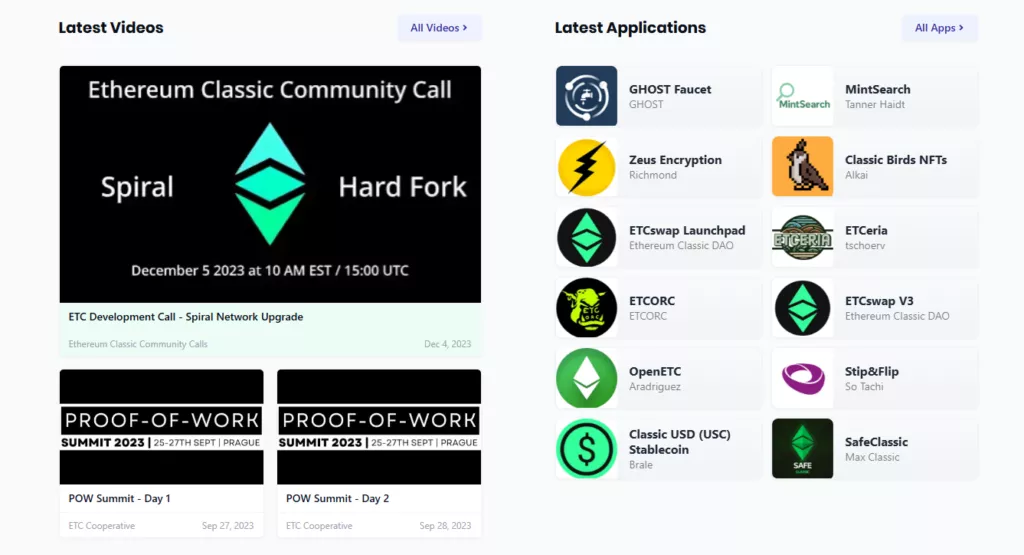This screenshot has height=555, width=1024.
Task: Open the ETCswap Launchpad icon
Action: (586, 237)
